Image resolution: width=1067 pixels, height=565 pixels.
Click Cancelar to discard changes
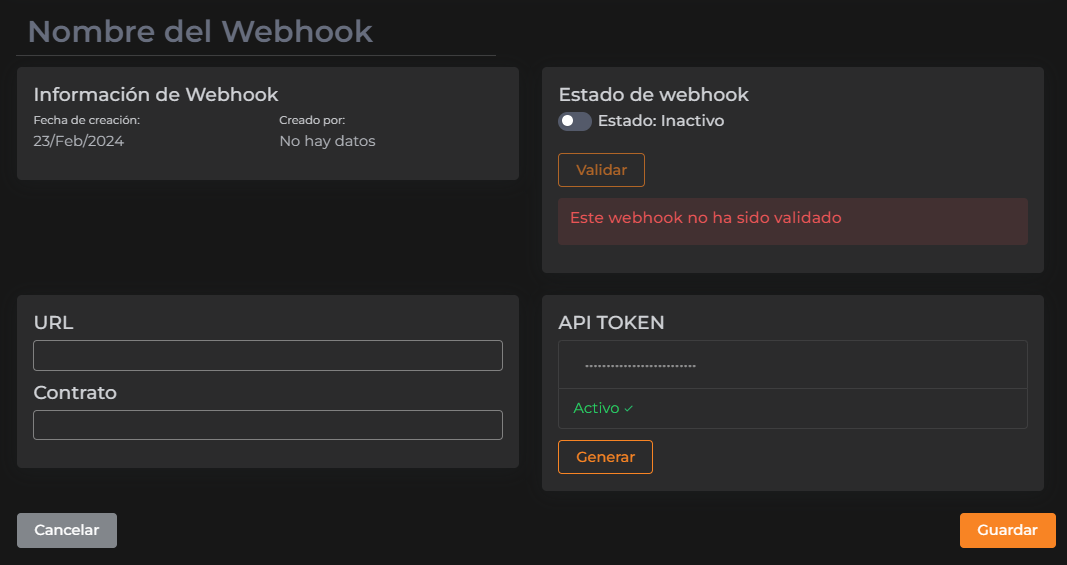pyautogui.click(x=67, y=530)
